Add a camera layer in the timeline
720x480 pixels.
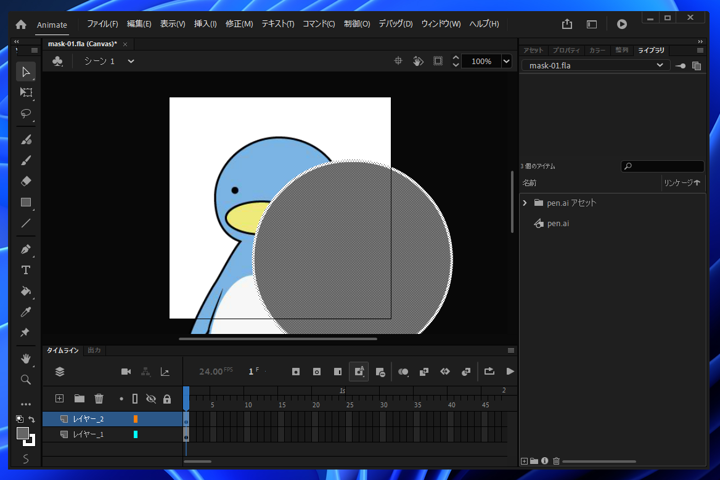coord(126,372)
